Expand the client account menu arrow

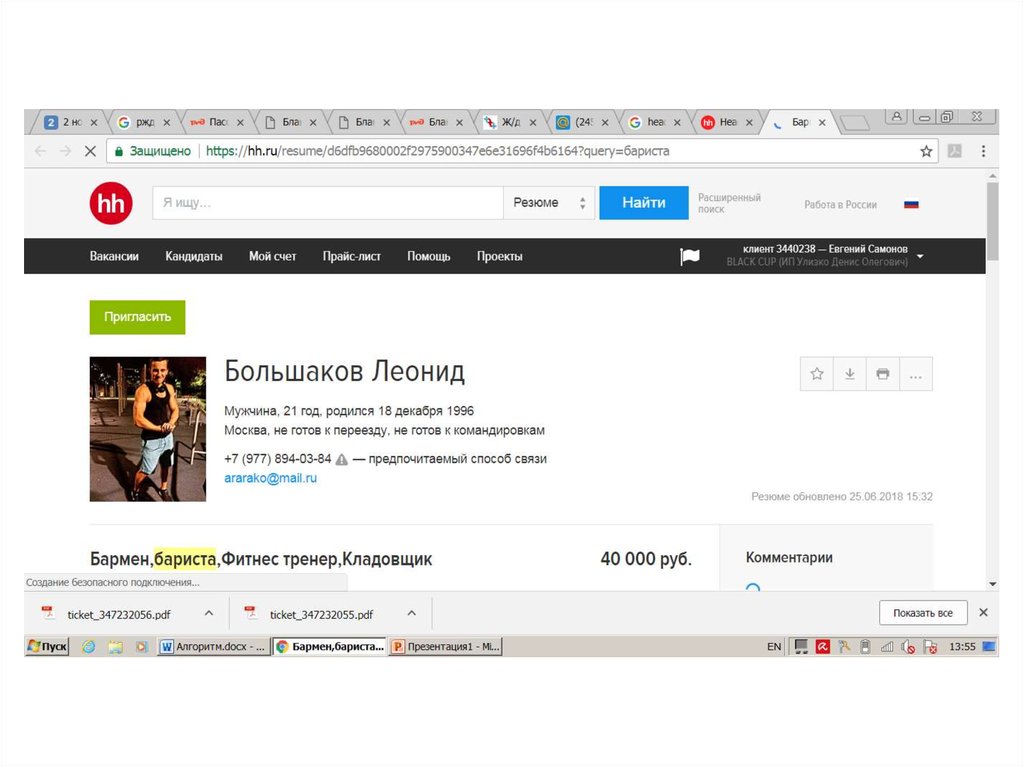pyautogui.click(x=920, y=256)
